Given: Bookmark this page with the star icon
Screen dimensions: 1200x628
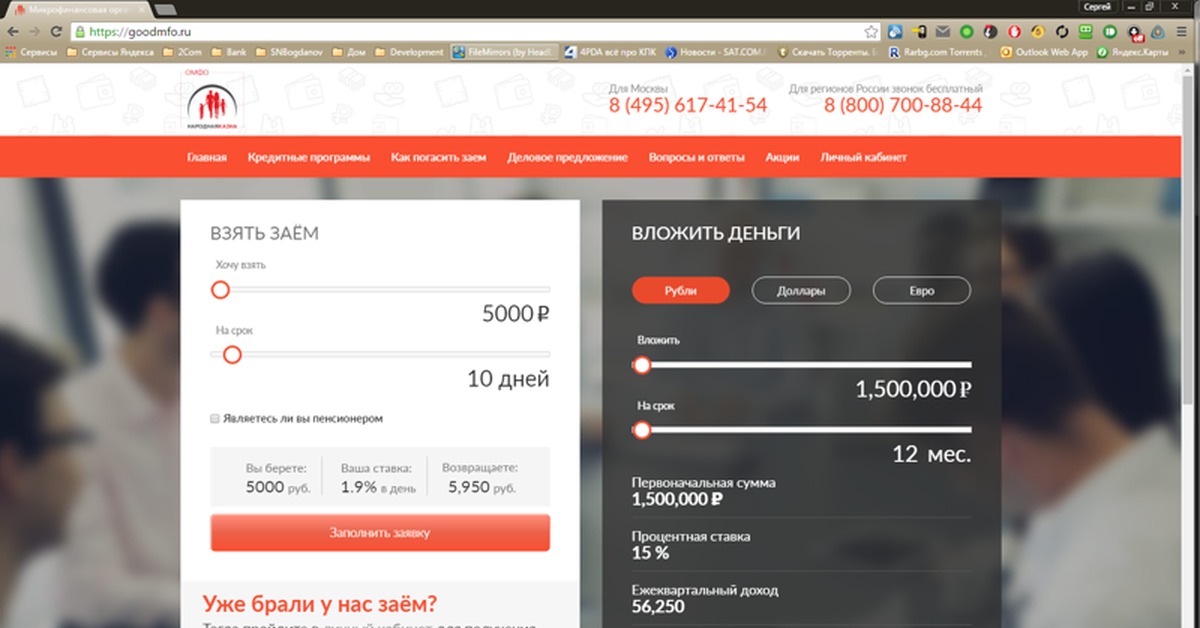Looking at the screenshot, I should 871,32.
